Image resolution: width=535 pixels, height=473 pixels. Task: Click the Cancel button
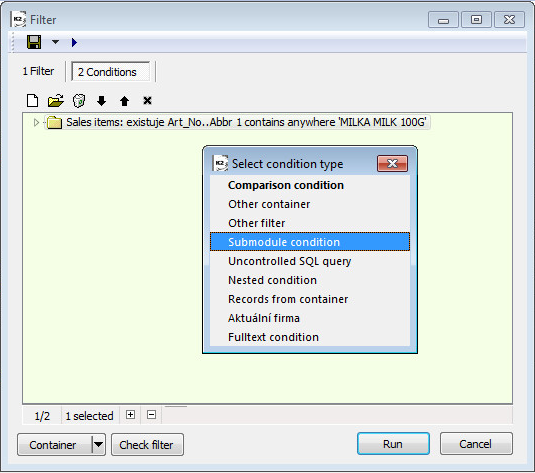[476, 444]
